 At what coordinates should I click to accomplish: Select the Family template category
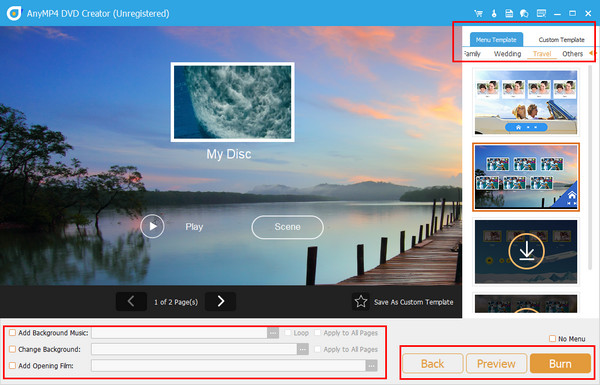click(x=472, y=54)
